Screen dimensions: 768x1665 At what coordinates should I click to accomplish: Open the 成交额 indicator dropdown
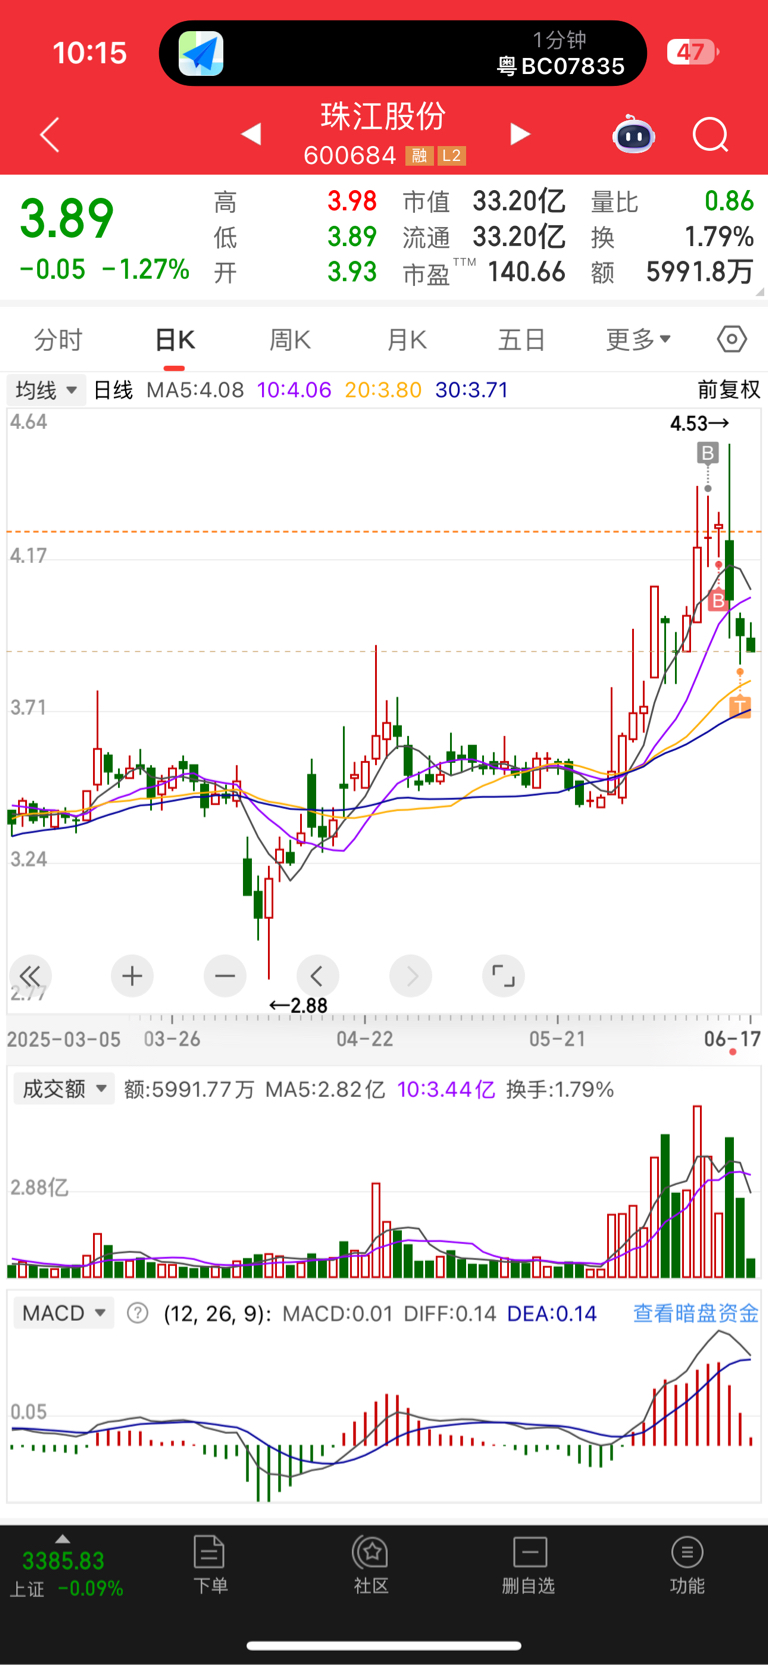64,1089
